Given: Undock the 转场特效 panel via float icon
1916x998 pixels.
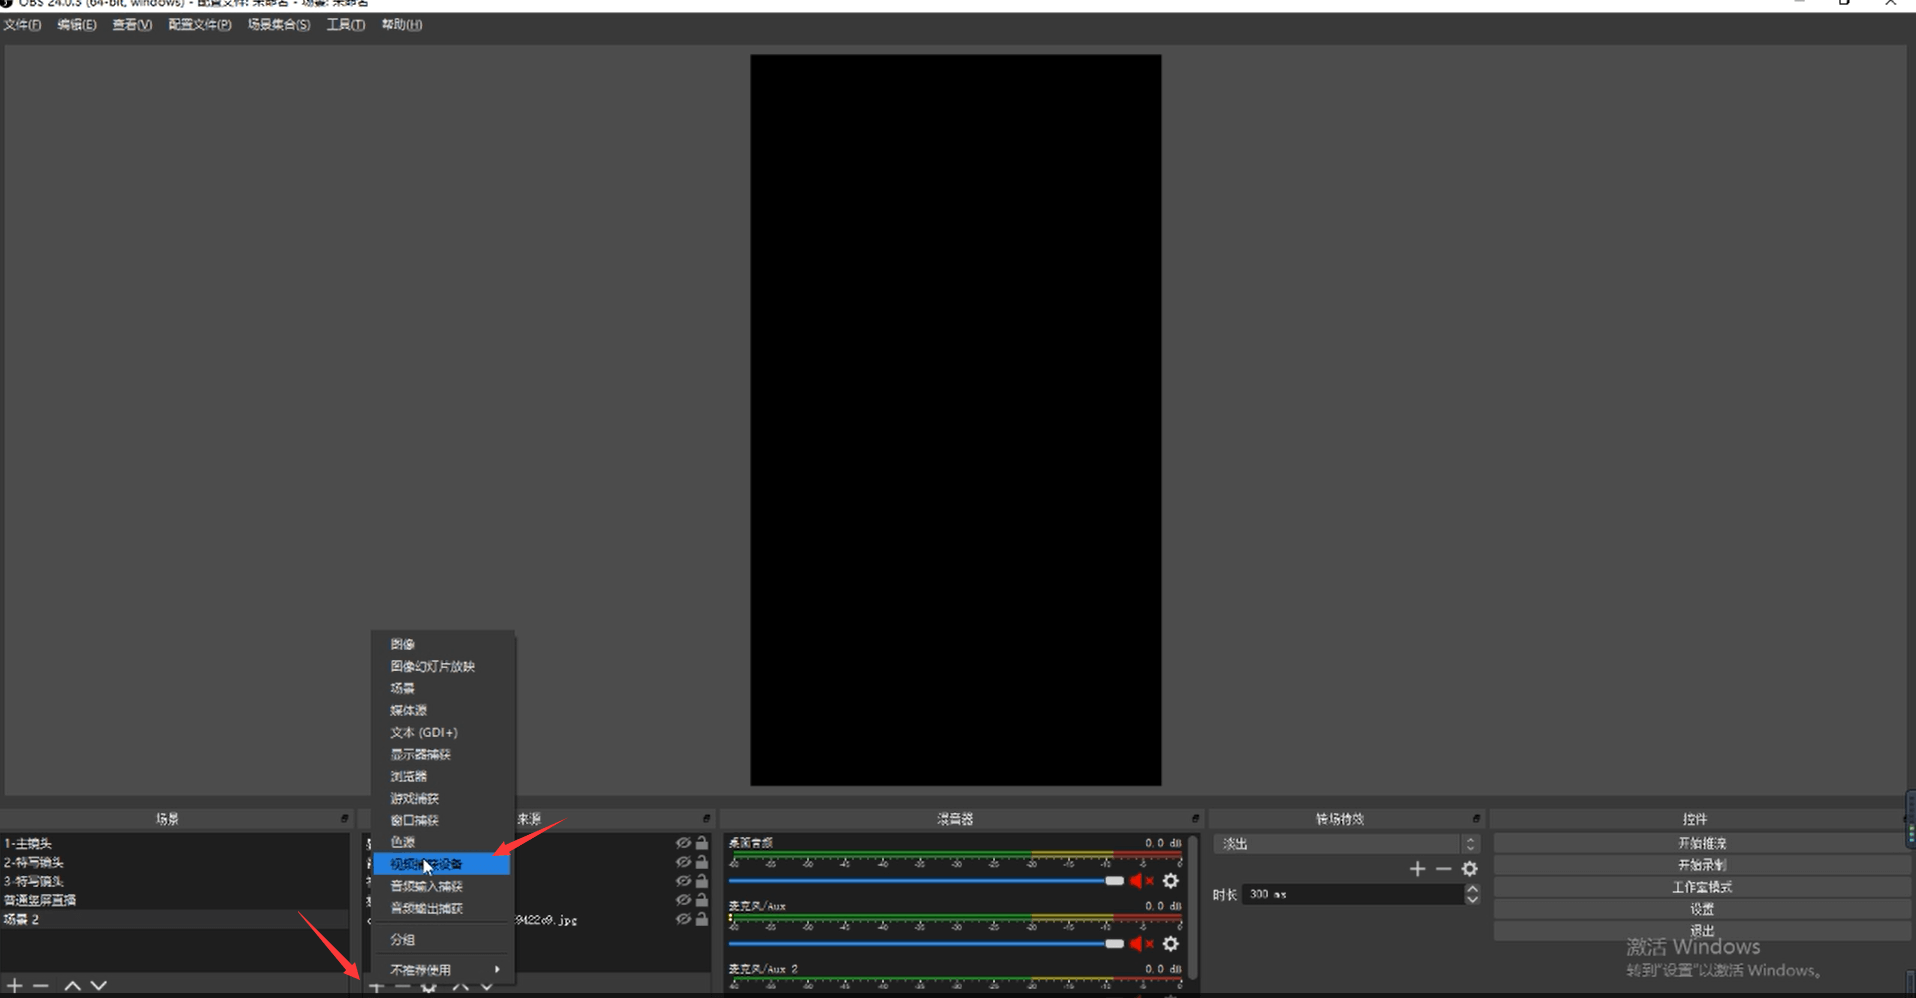Looking at the screenshot, I should [x=1476, y=819].
